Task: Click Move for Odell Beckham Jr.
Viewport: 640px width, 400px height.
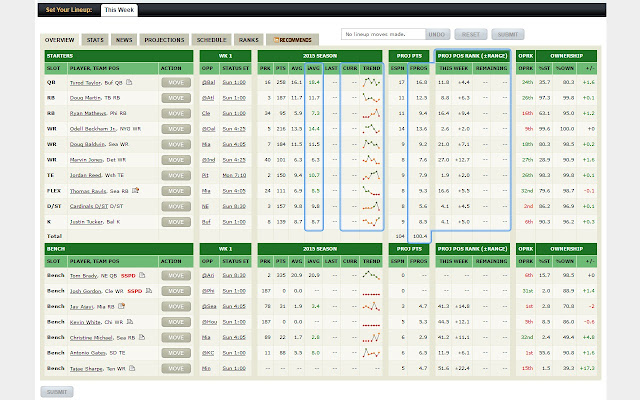Action: 176,129
